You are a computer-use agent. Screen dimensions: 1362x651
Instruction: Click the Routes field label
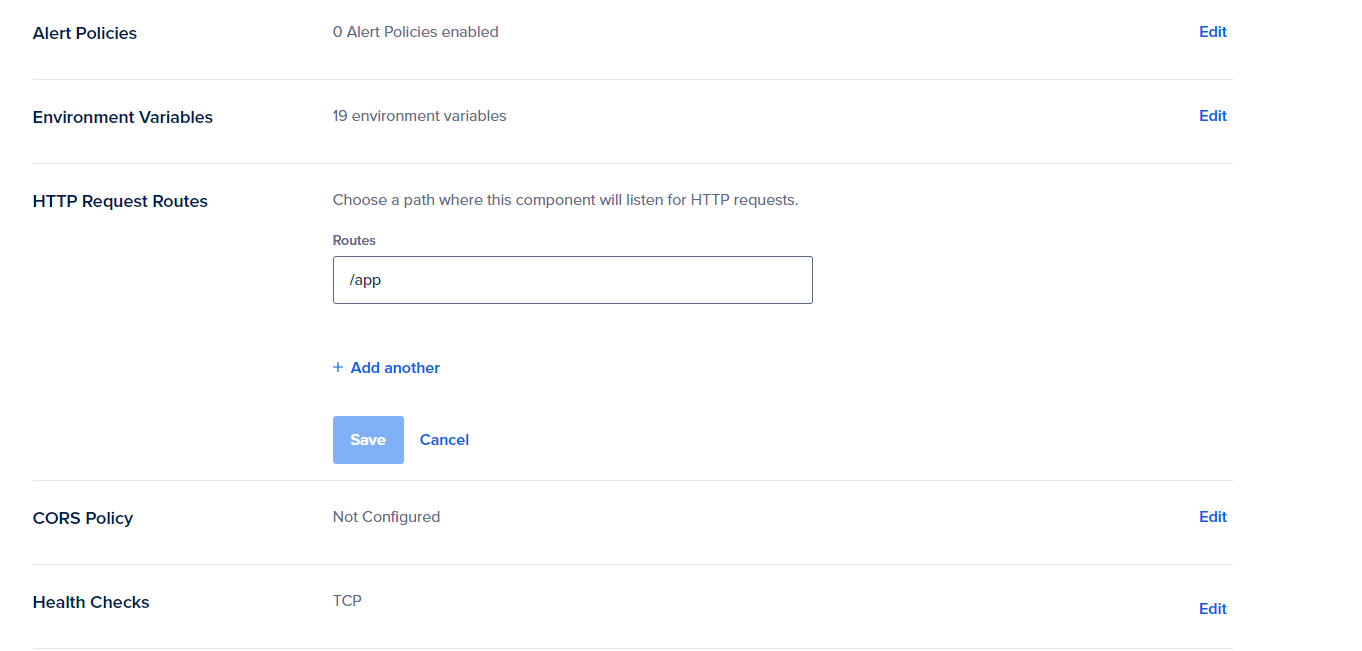pyautogui.click(x=354, y=241)
